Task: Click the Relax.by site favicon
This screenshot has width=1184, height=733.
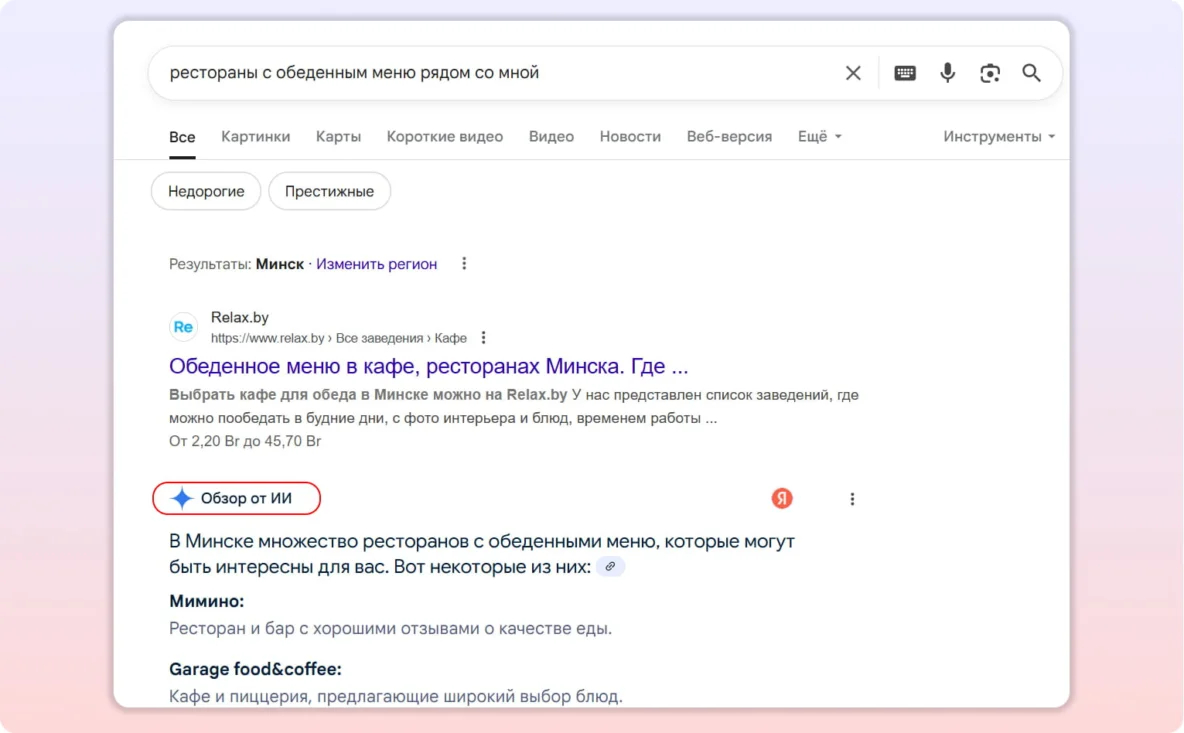Action: (183, 327)
